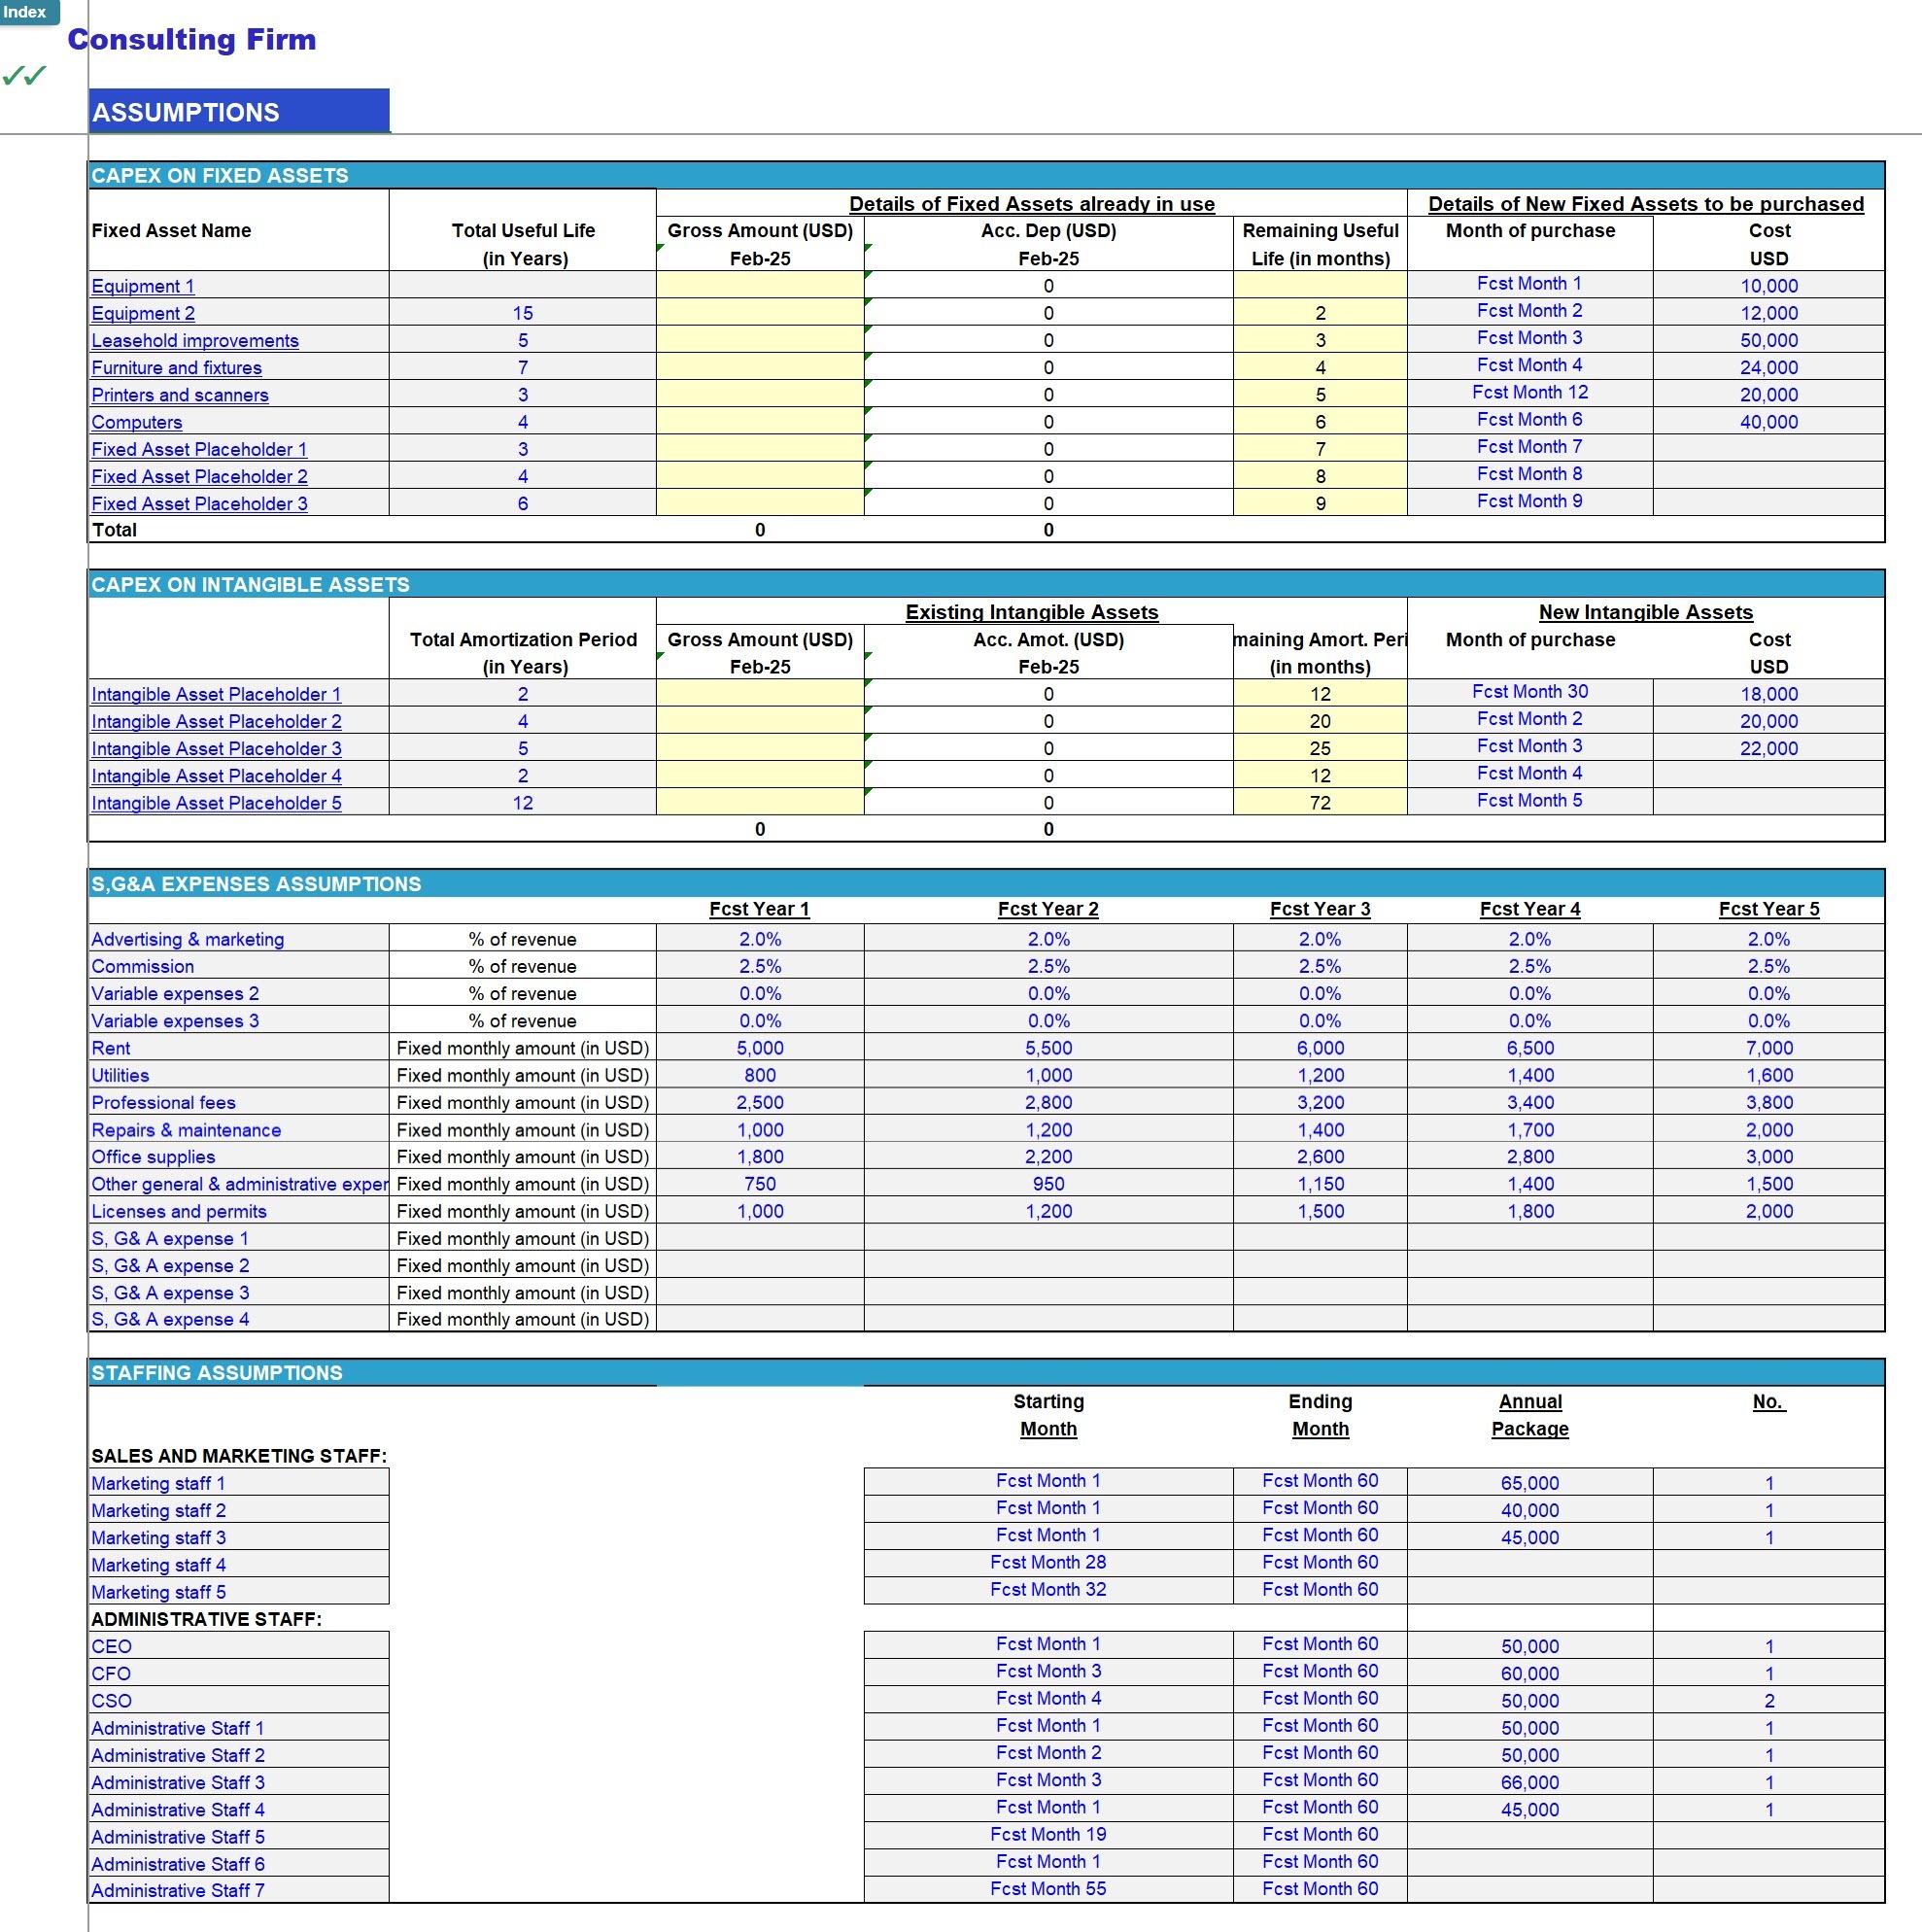Select the Annual Package column header
This screenshot has height=1932, width=1922.
(x=1530, y=1415)
